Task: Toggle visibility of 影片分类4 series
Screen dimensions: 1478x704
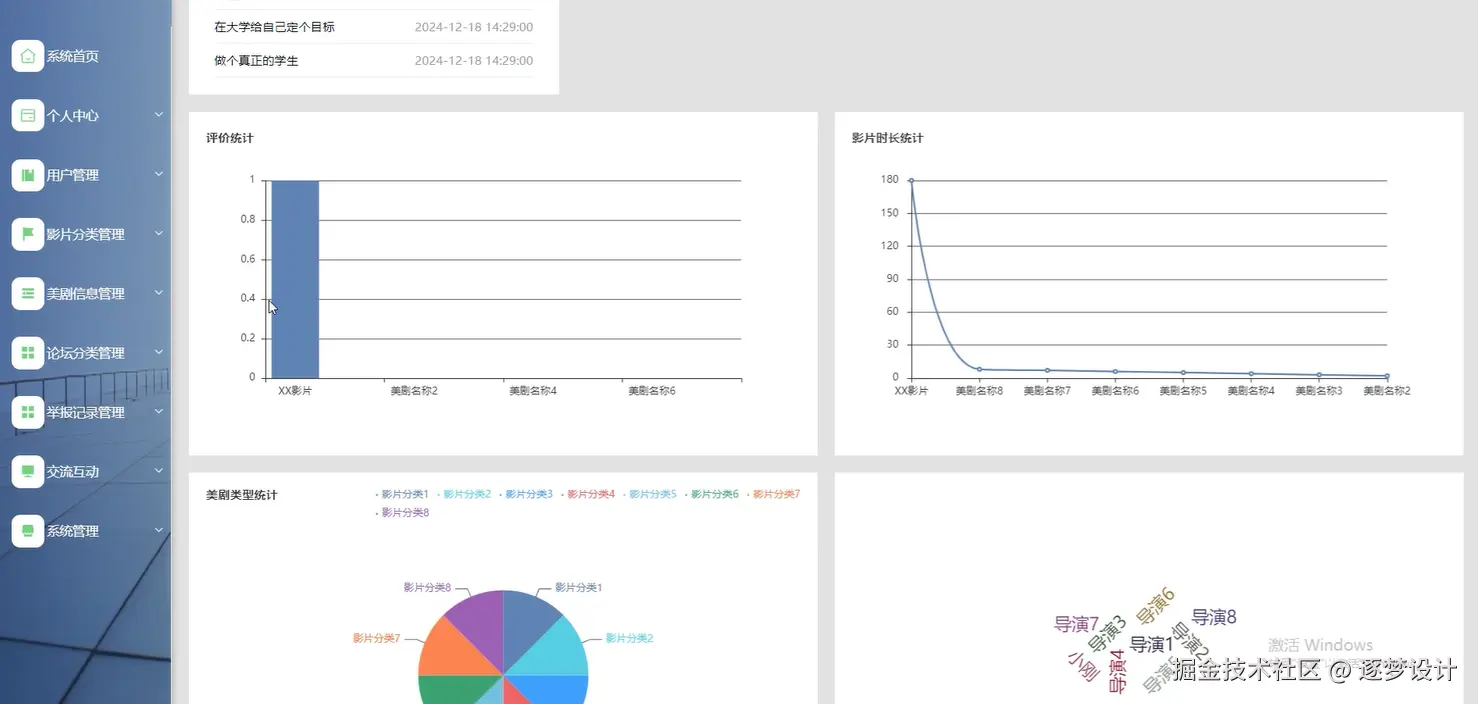Action: tap(588, 493)
